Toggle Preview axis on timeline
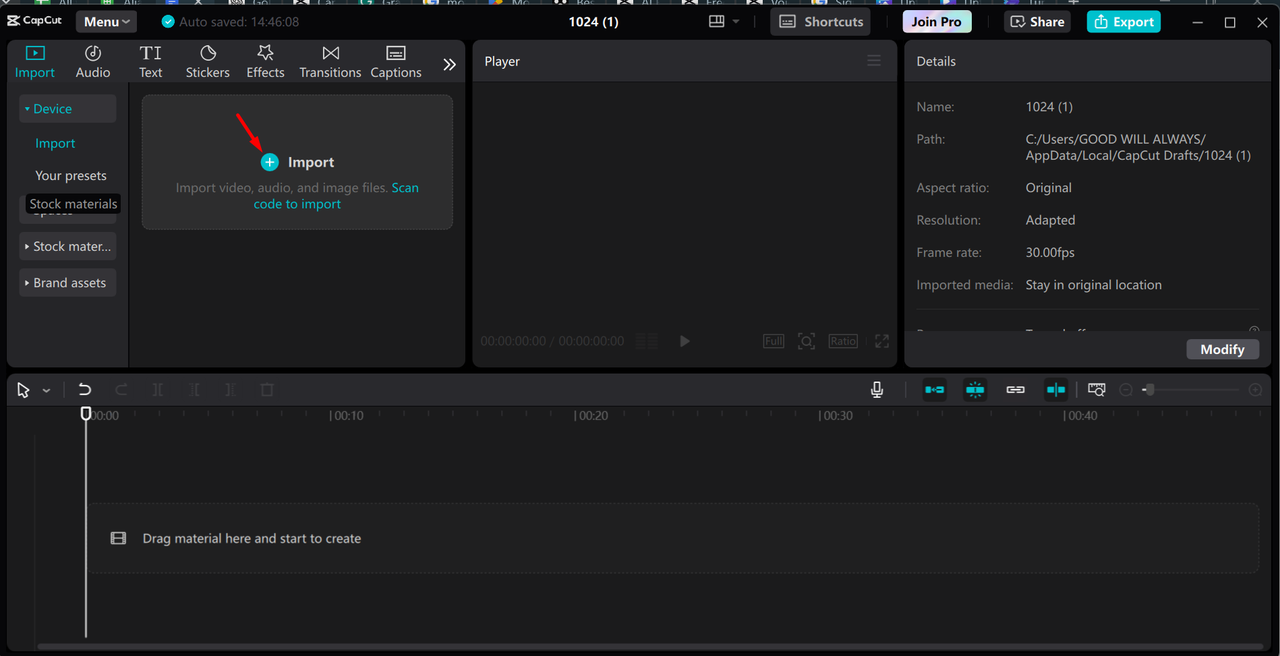 point(1056,390)
